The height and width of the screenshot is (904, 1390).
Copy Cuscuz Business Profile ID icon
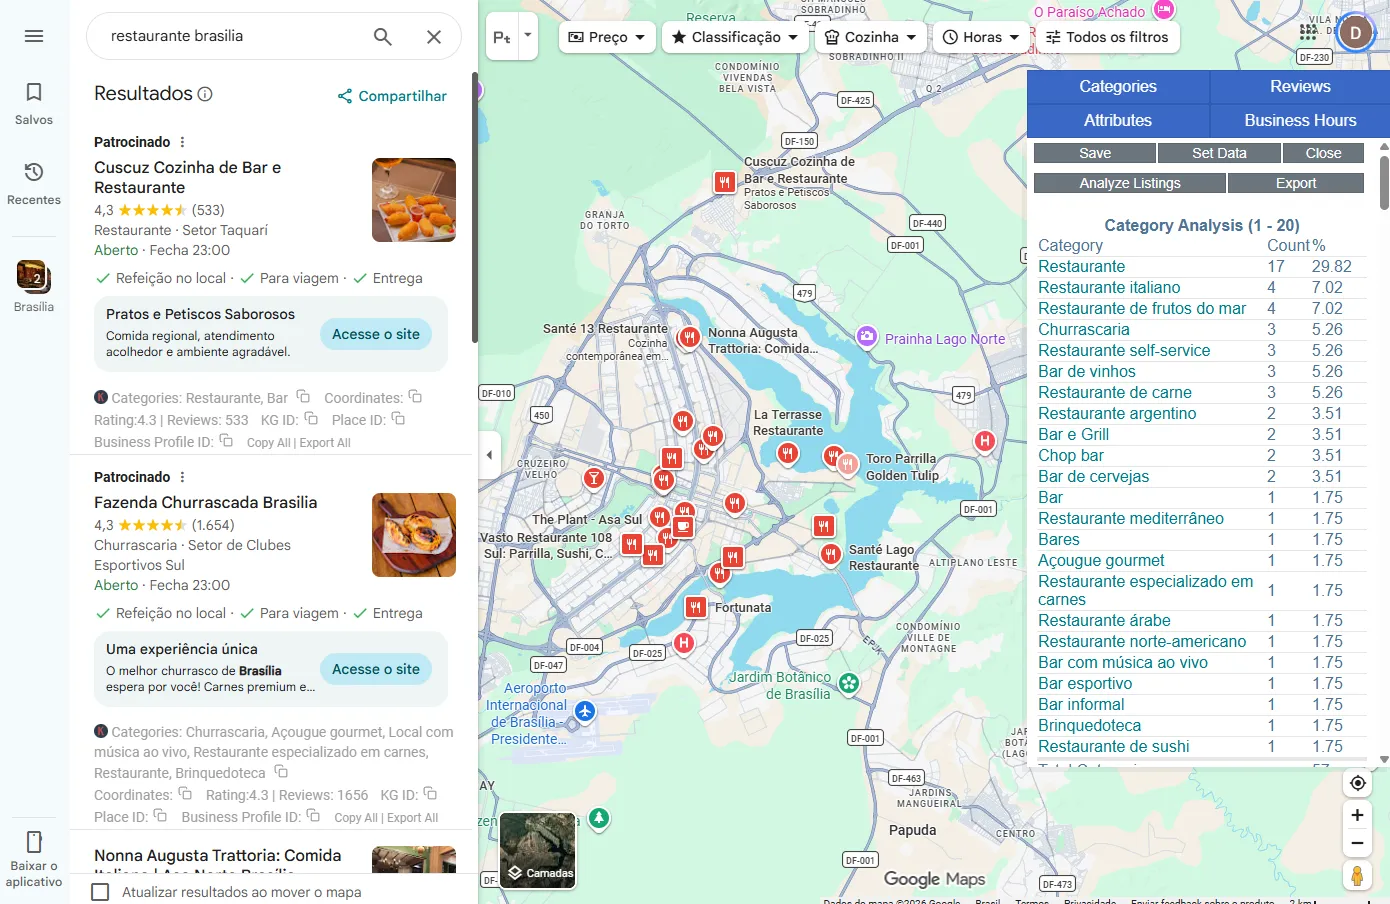click(x=226, y=441)
